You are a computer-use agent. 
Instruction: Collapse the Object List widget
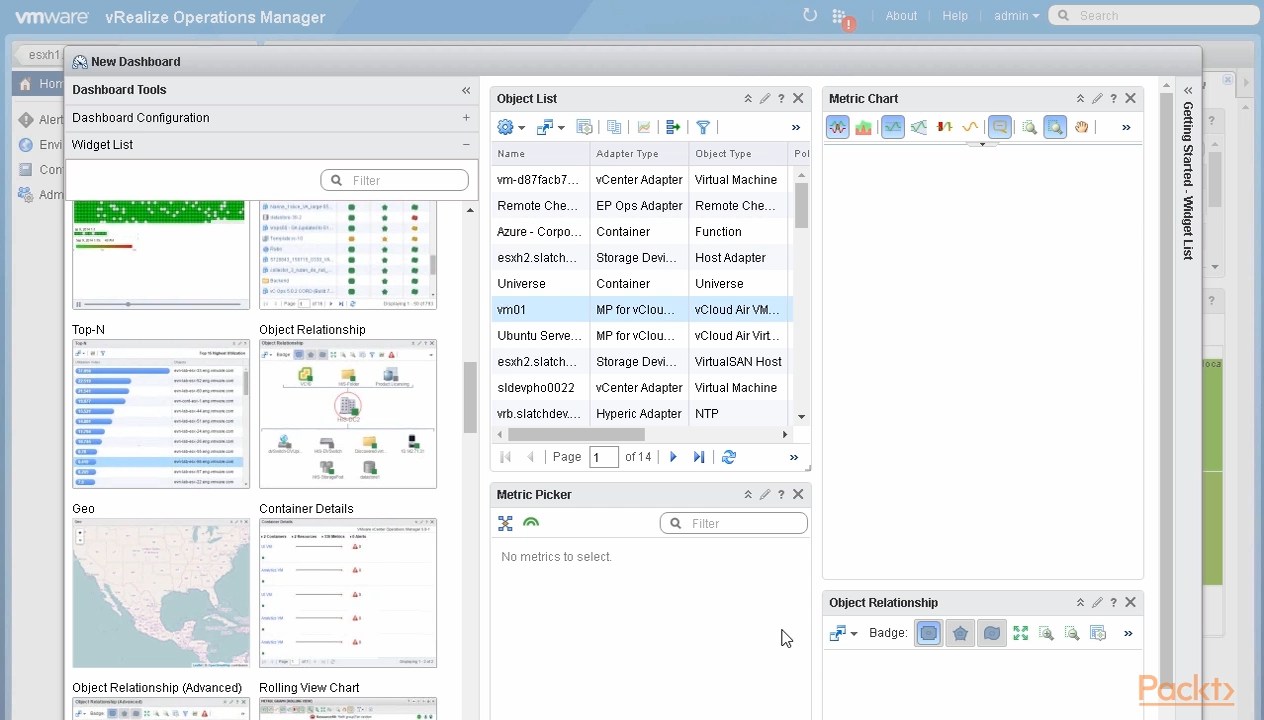748,99
